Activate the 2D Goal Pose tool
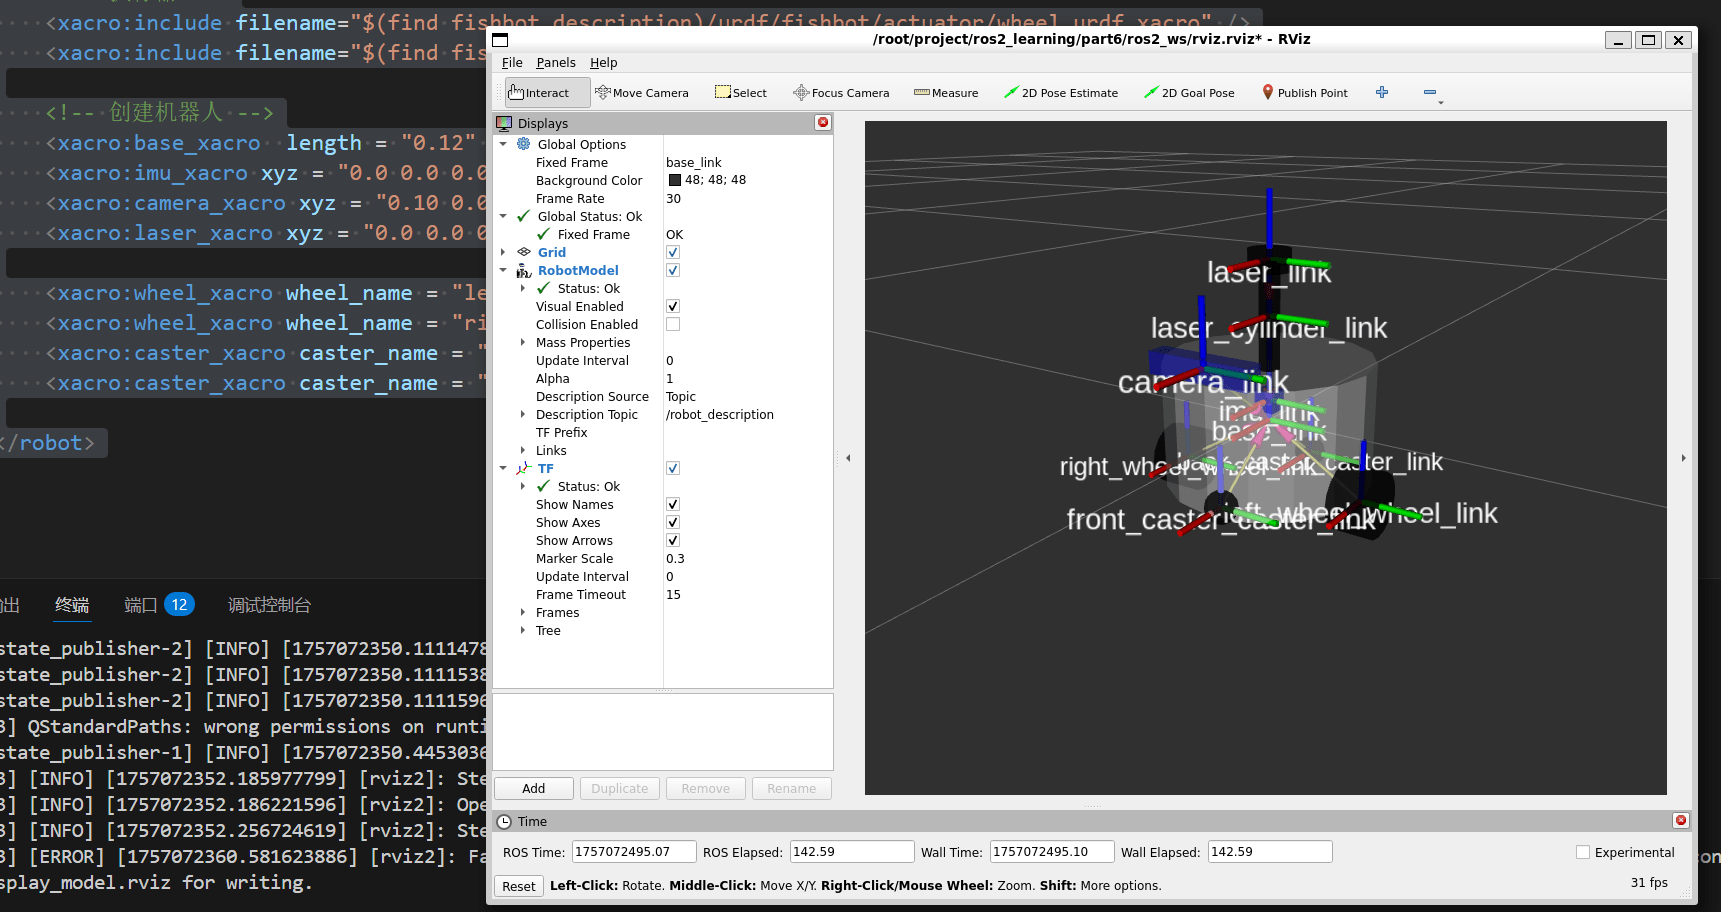 pos(1189,93)
